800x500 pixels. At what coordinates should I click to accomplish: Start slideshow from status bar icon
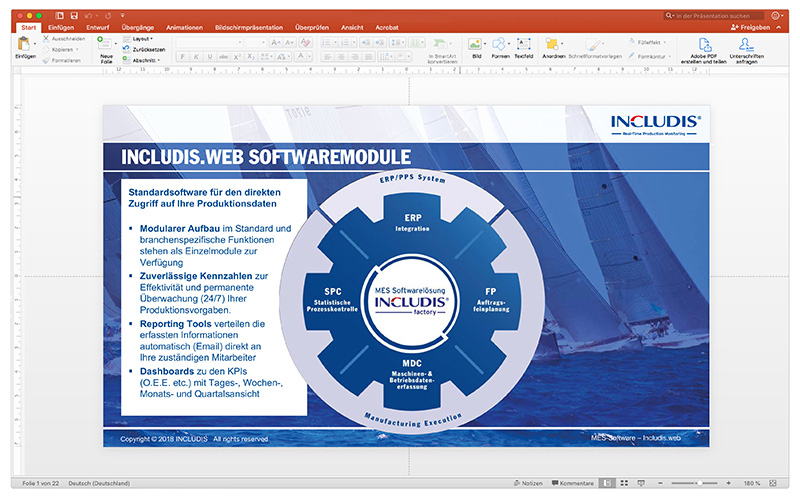tap(641, 483)
